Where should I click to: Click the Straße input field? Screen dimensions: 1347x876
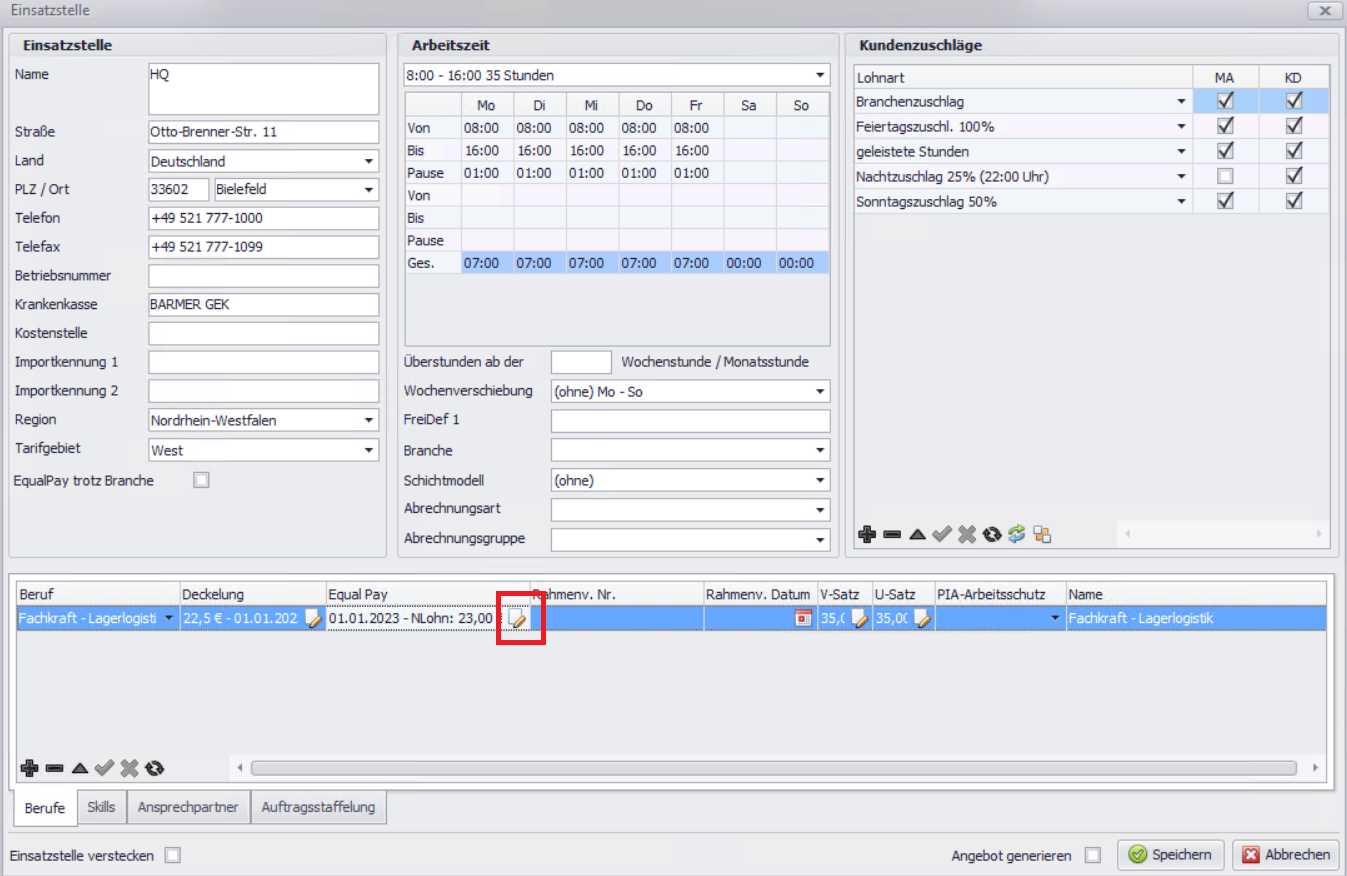(x=264, y=132)
